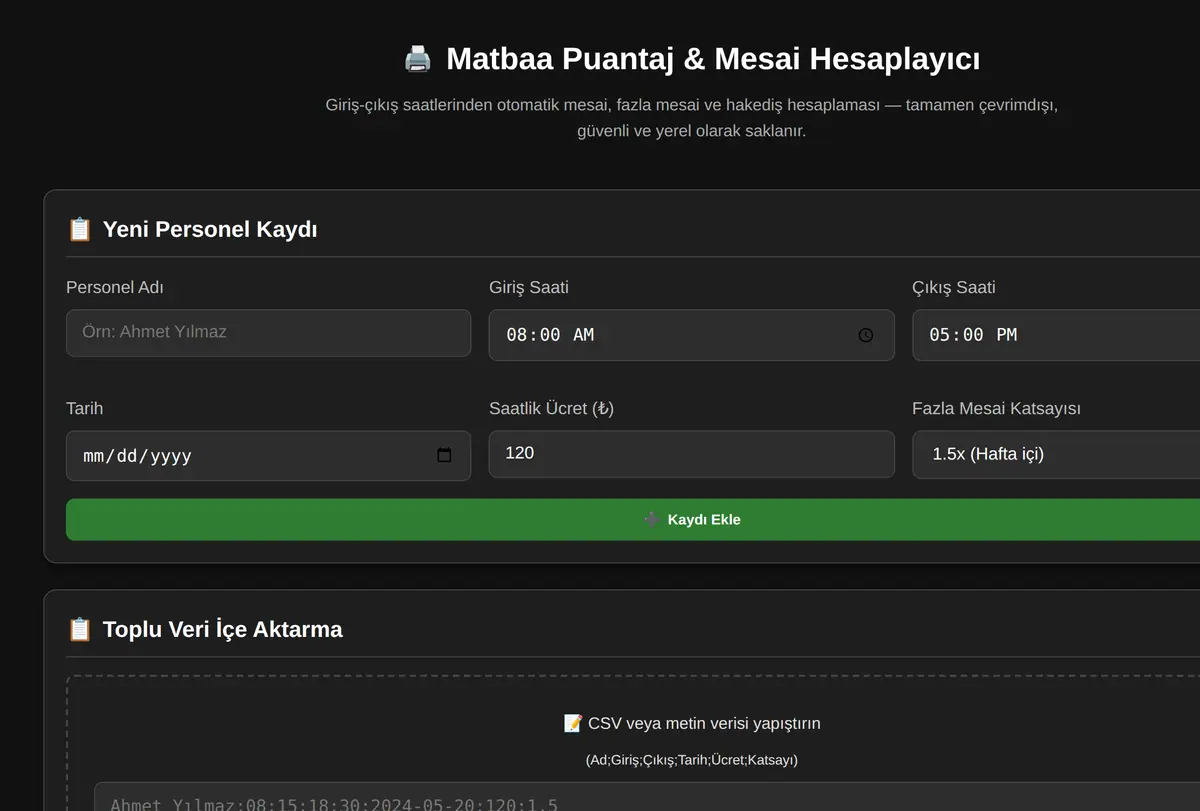Click the Tarih date input
Screen dimensions: 1200x811
[x=268, y=456]
